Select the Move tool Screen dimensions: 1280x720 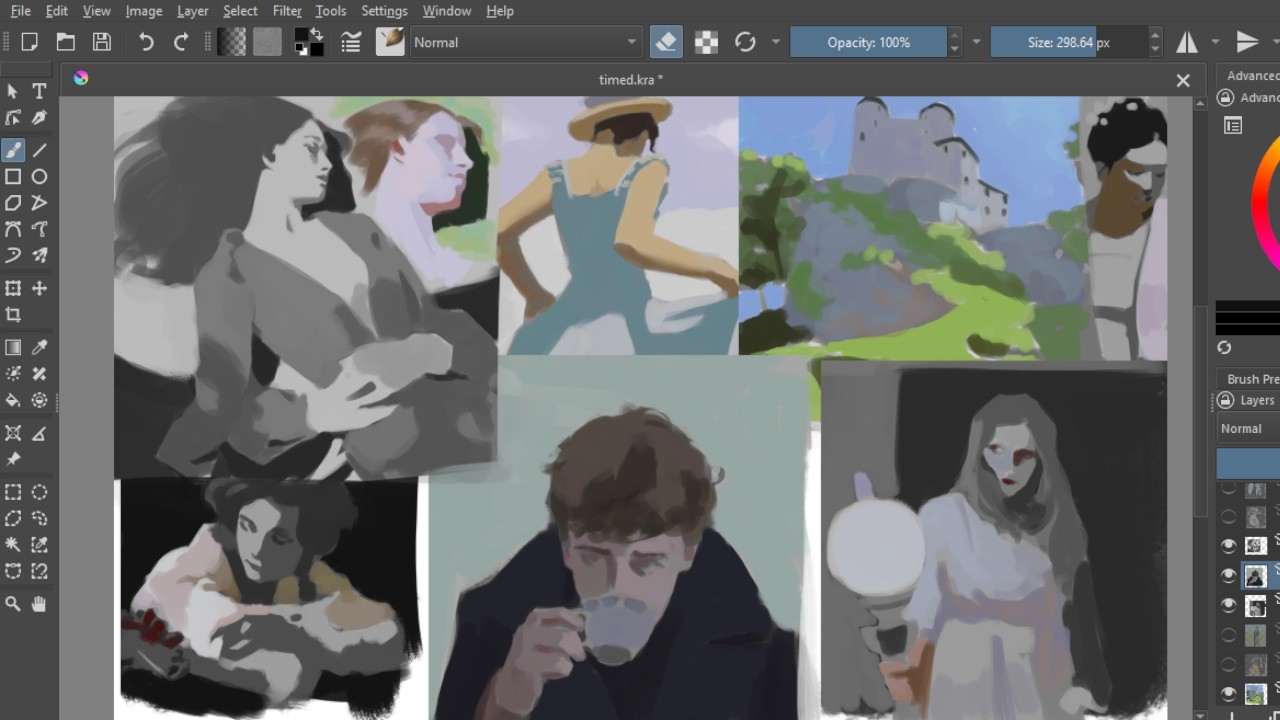[x=39, y=288]
